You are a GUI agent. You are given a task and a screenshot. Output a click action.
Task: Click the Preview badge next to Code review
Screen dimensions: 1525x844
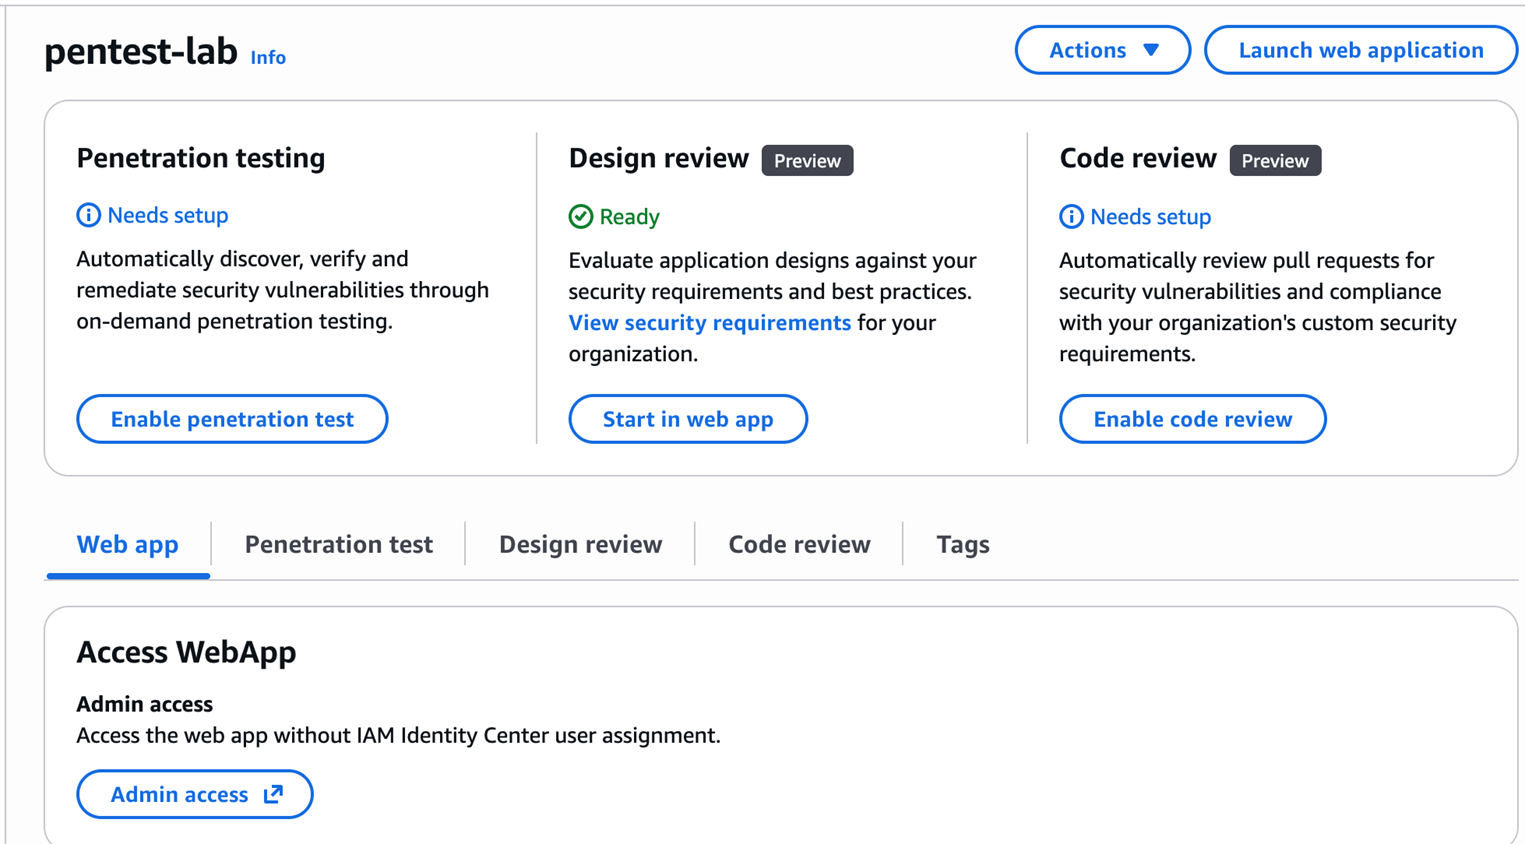click(1275, 161)
